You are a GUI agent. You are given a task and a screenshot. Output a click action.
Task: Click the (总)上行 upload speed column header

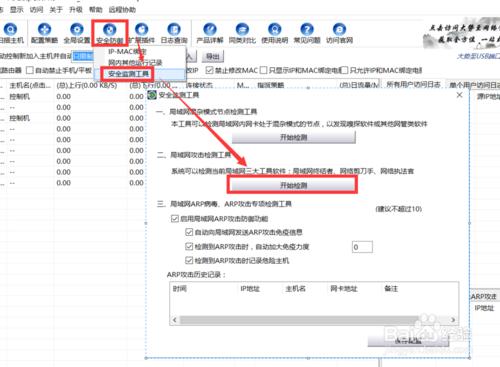point(87,86)
